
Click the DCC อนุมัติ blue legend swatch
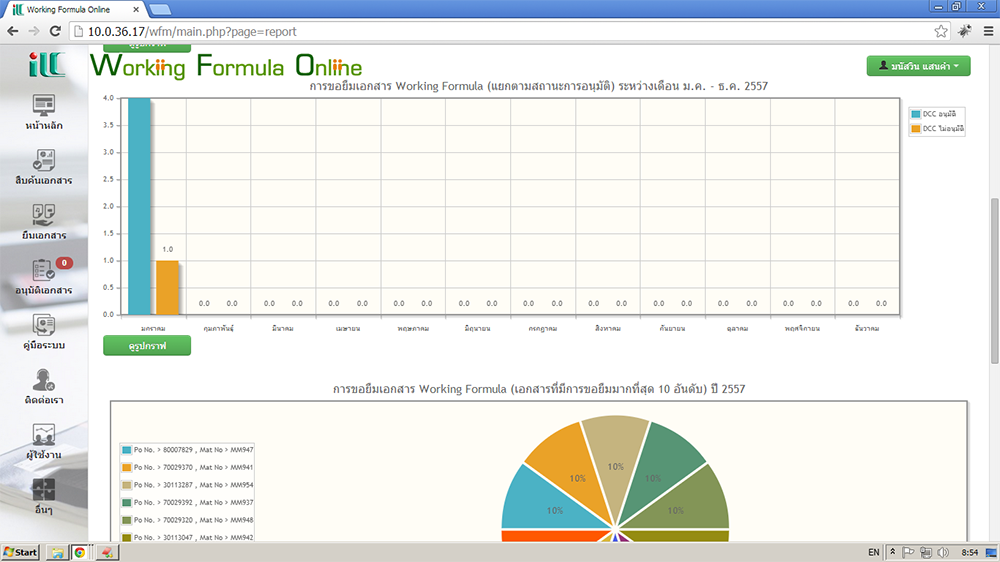[x=916, y=114]
